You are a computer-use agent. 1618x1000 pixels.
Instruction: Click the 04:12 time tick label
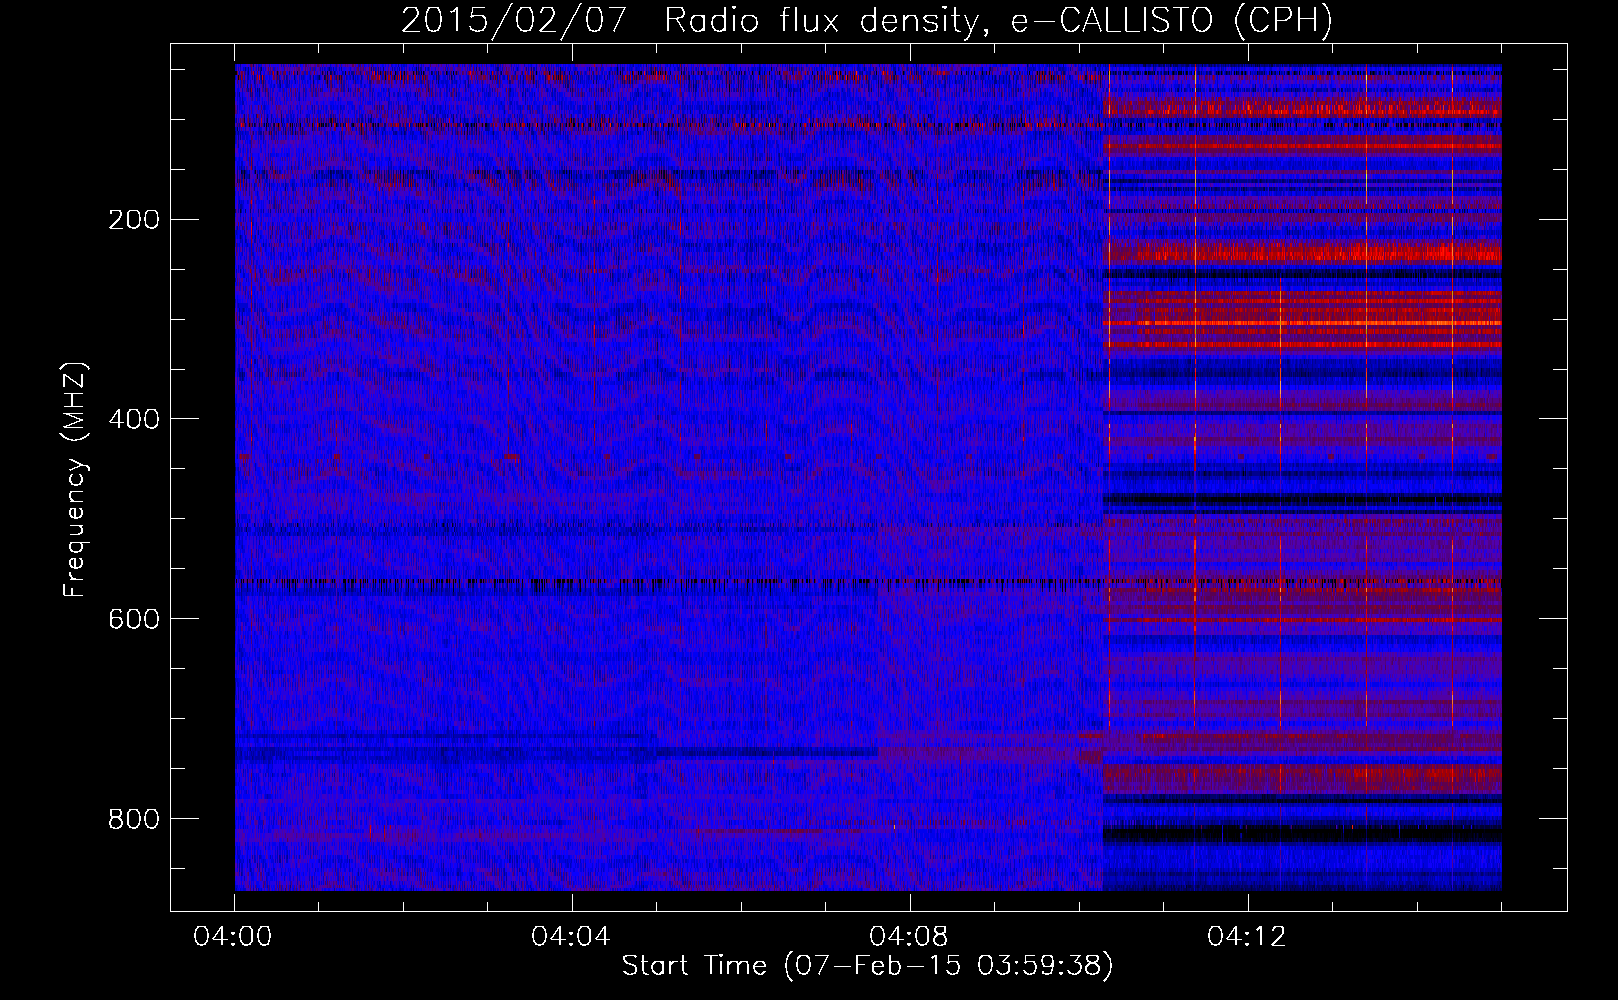[1246, 937]
